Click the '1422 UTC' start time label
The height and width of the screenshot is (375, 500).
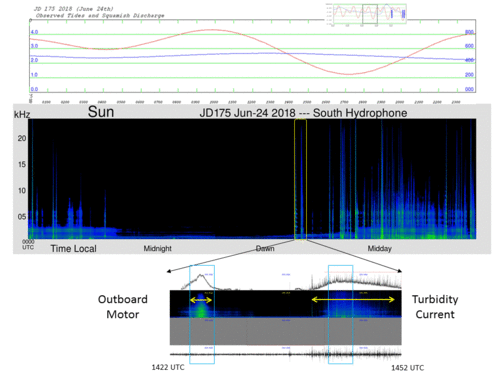[168, 367]
